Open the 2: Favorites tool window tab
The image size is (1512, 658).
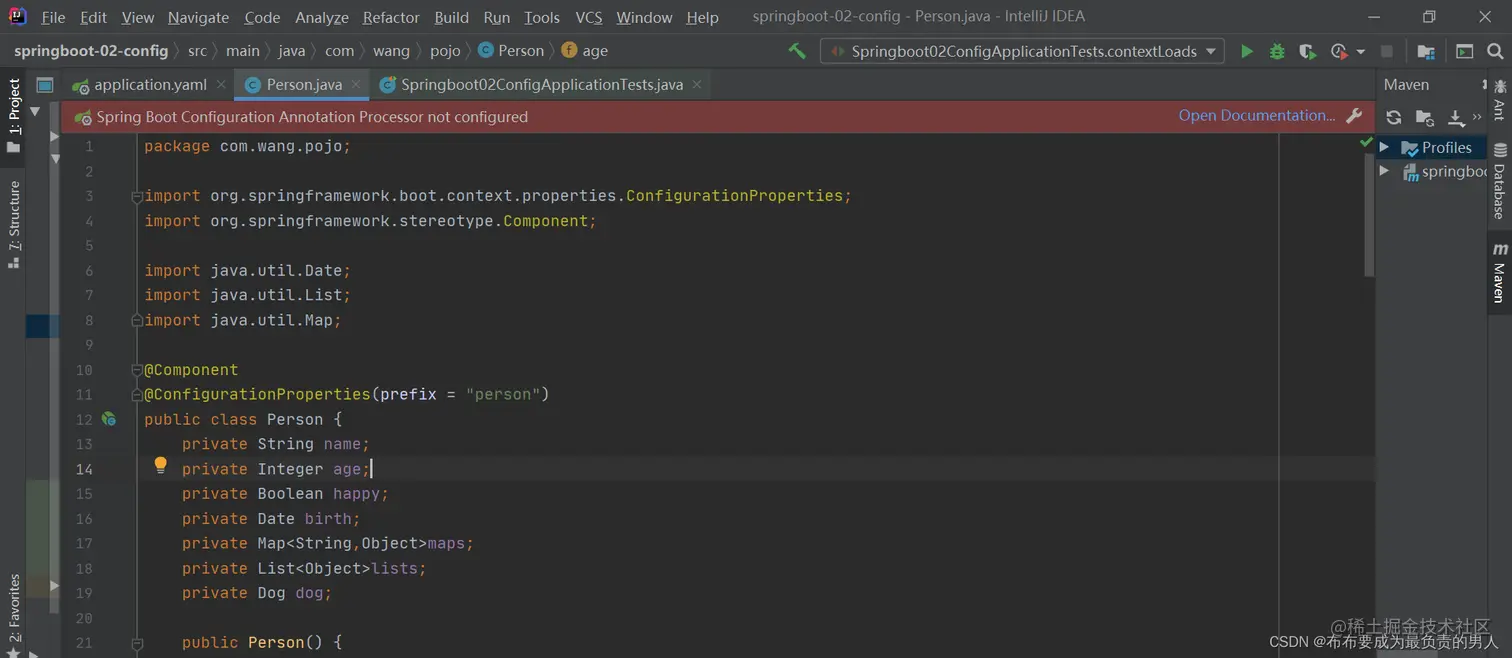(x=13, y=614)
